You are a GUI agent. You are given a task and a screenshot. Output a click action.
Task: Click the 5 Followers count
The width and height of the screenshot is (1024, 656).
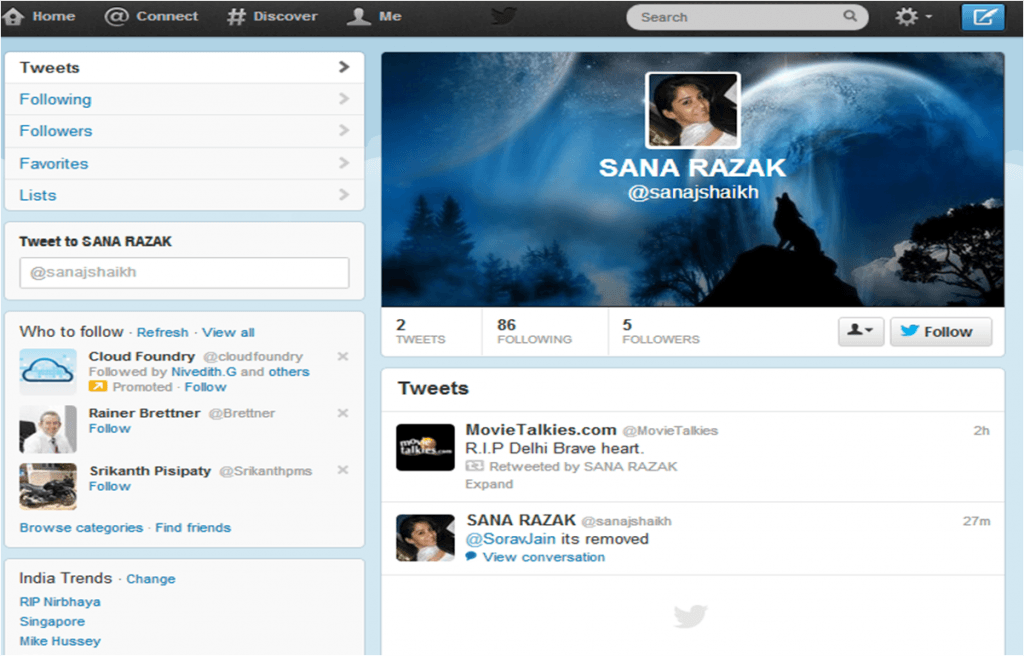[x=660, y=331]
